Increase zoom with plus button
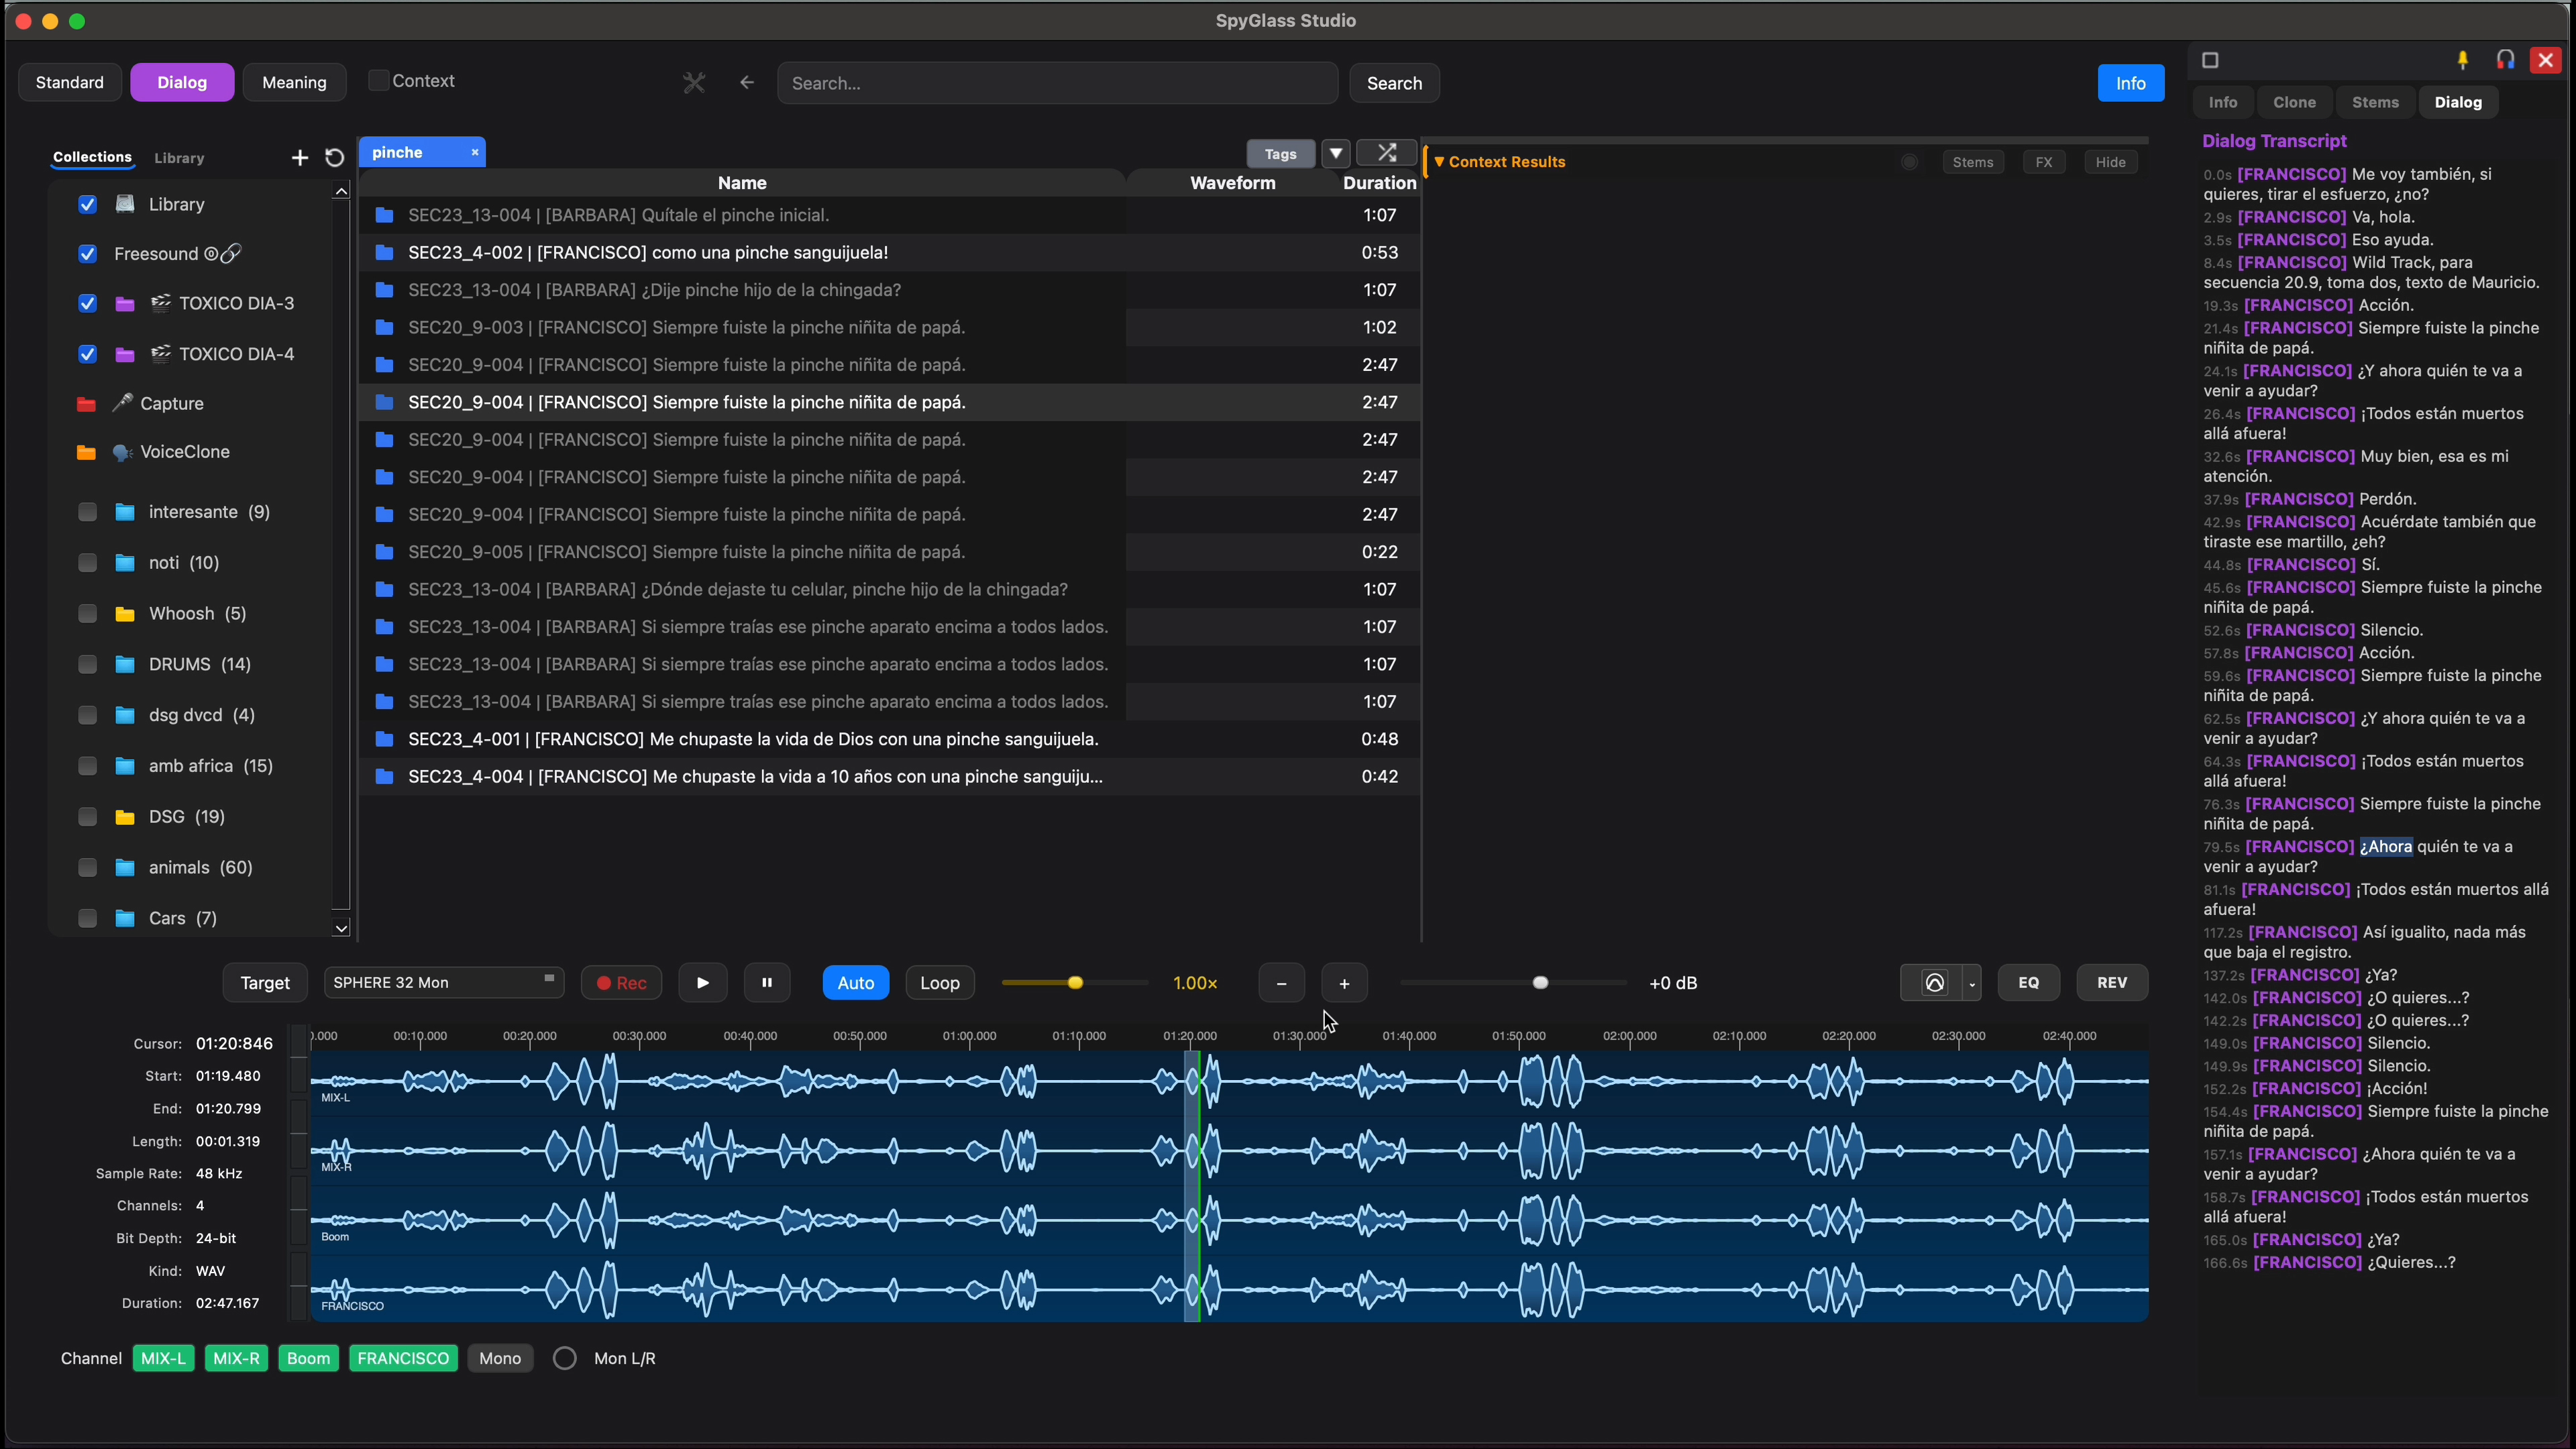Viewport: 2576px width, 1449px height. coord(1344,983)
